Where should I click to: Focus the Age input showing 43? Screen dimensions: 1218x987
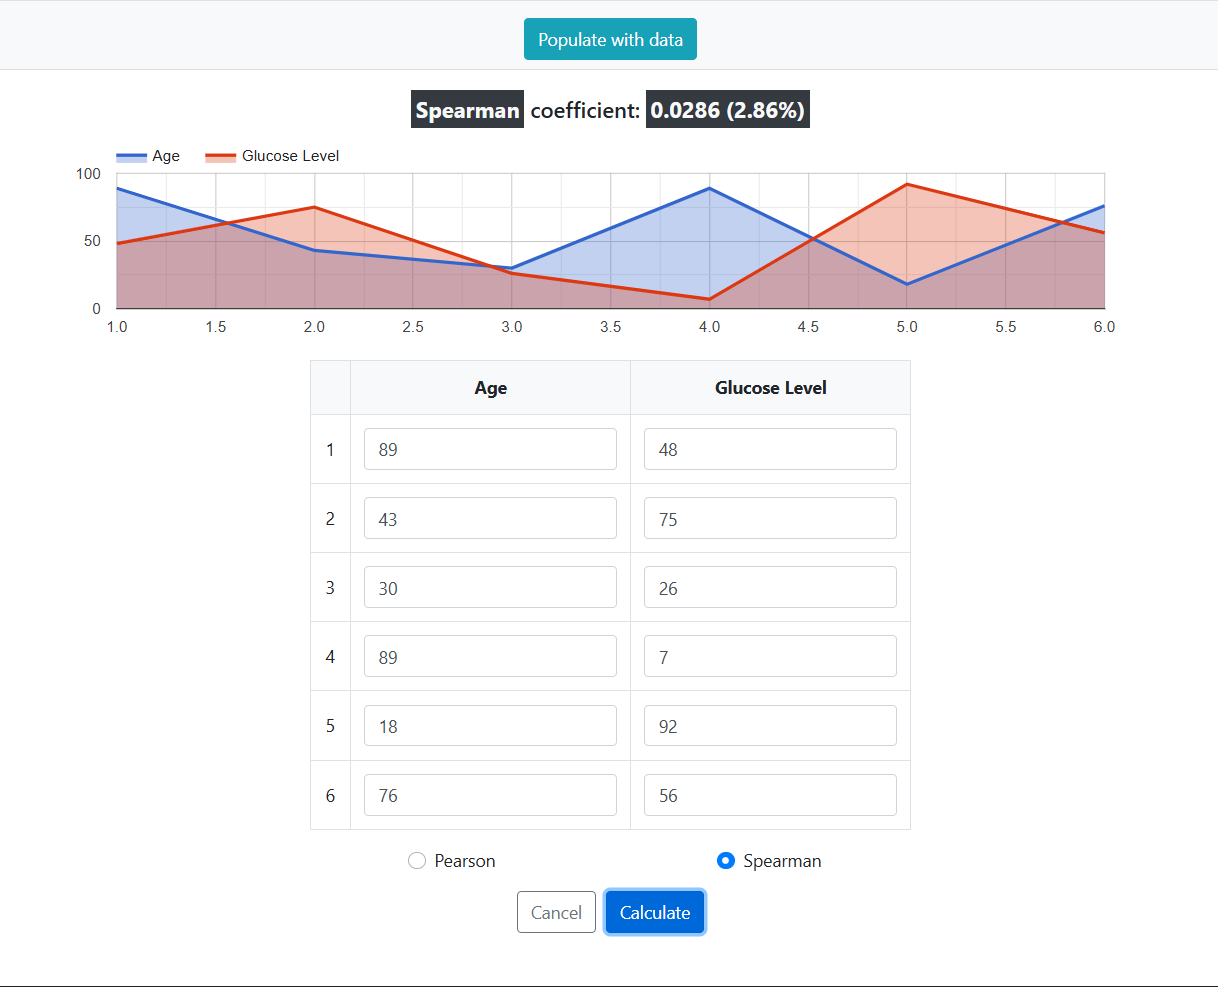[490, 518]
